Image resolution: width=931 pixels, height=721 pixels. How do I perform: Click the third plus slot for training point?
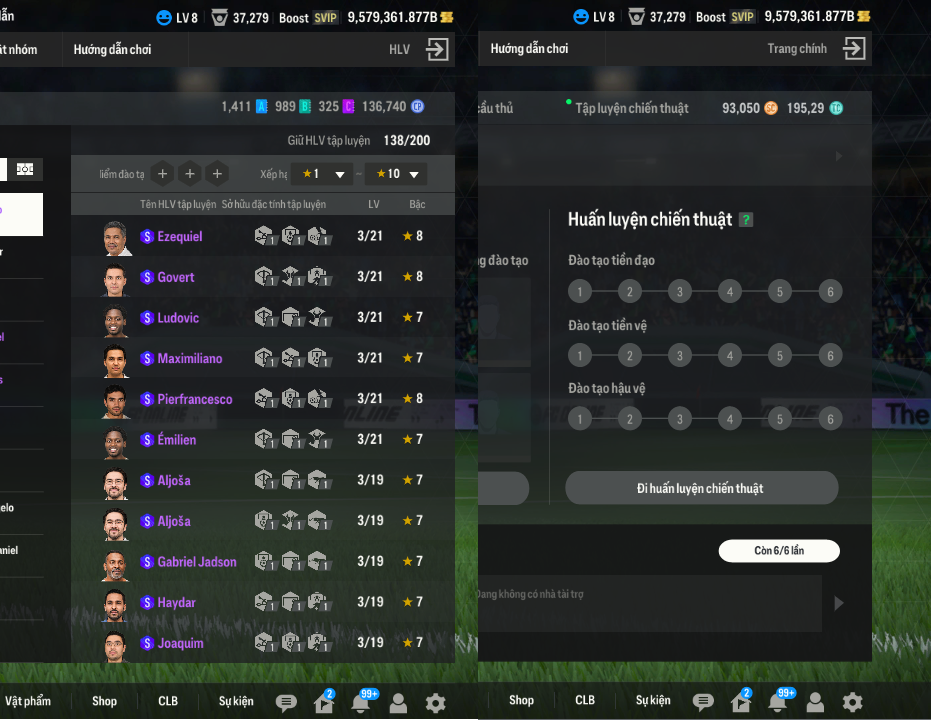click(217, 174)
